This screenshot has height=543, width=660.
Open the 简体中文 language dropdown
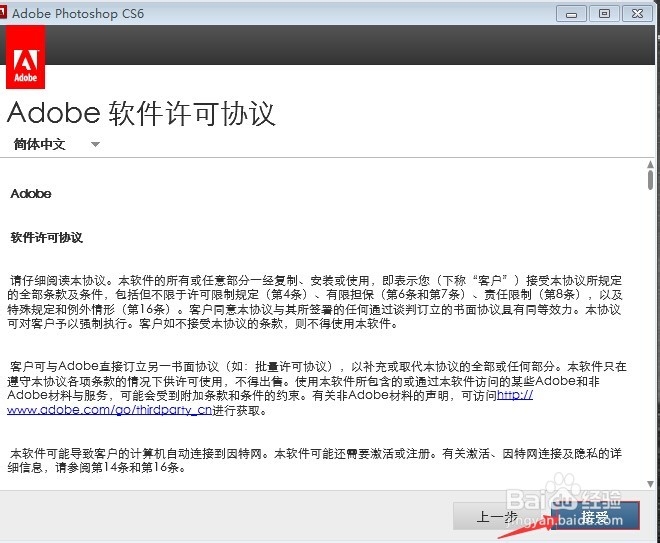tap(56, 144)
